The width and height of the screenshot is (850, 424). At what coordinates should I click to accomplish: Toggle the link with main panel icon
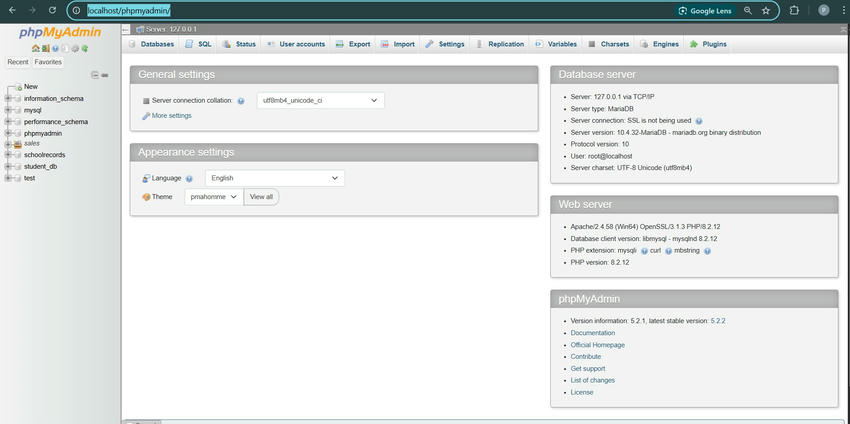point(105,75)
